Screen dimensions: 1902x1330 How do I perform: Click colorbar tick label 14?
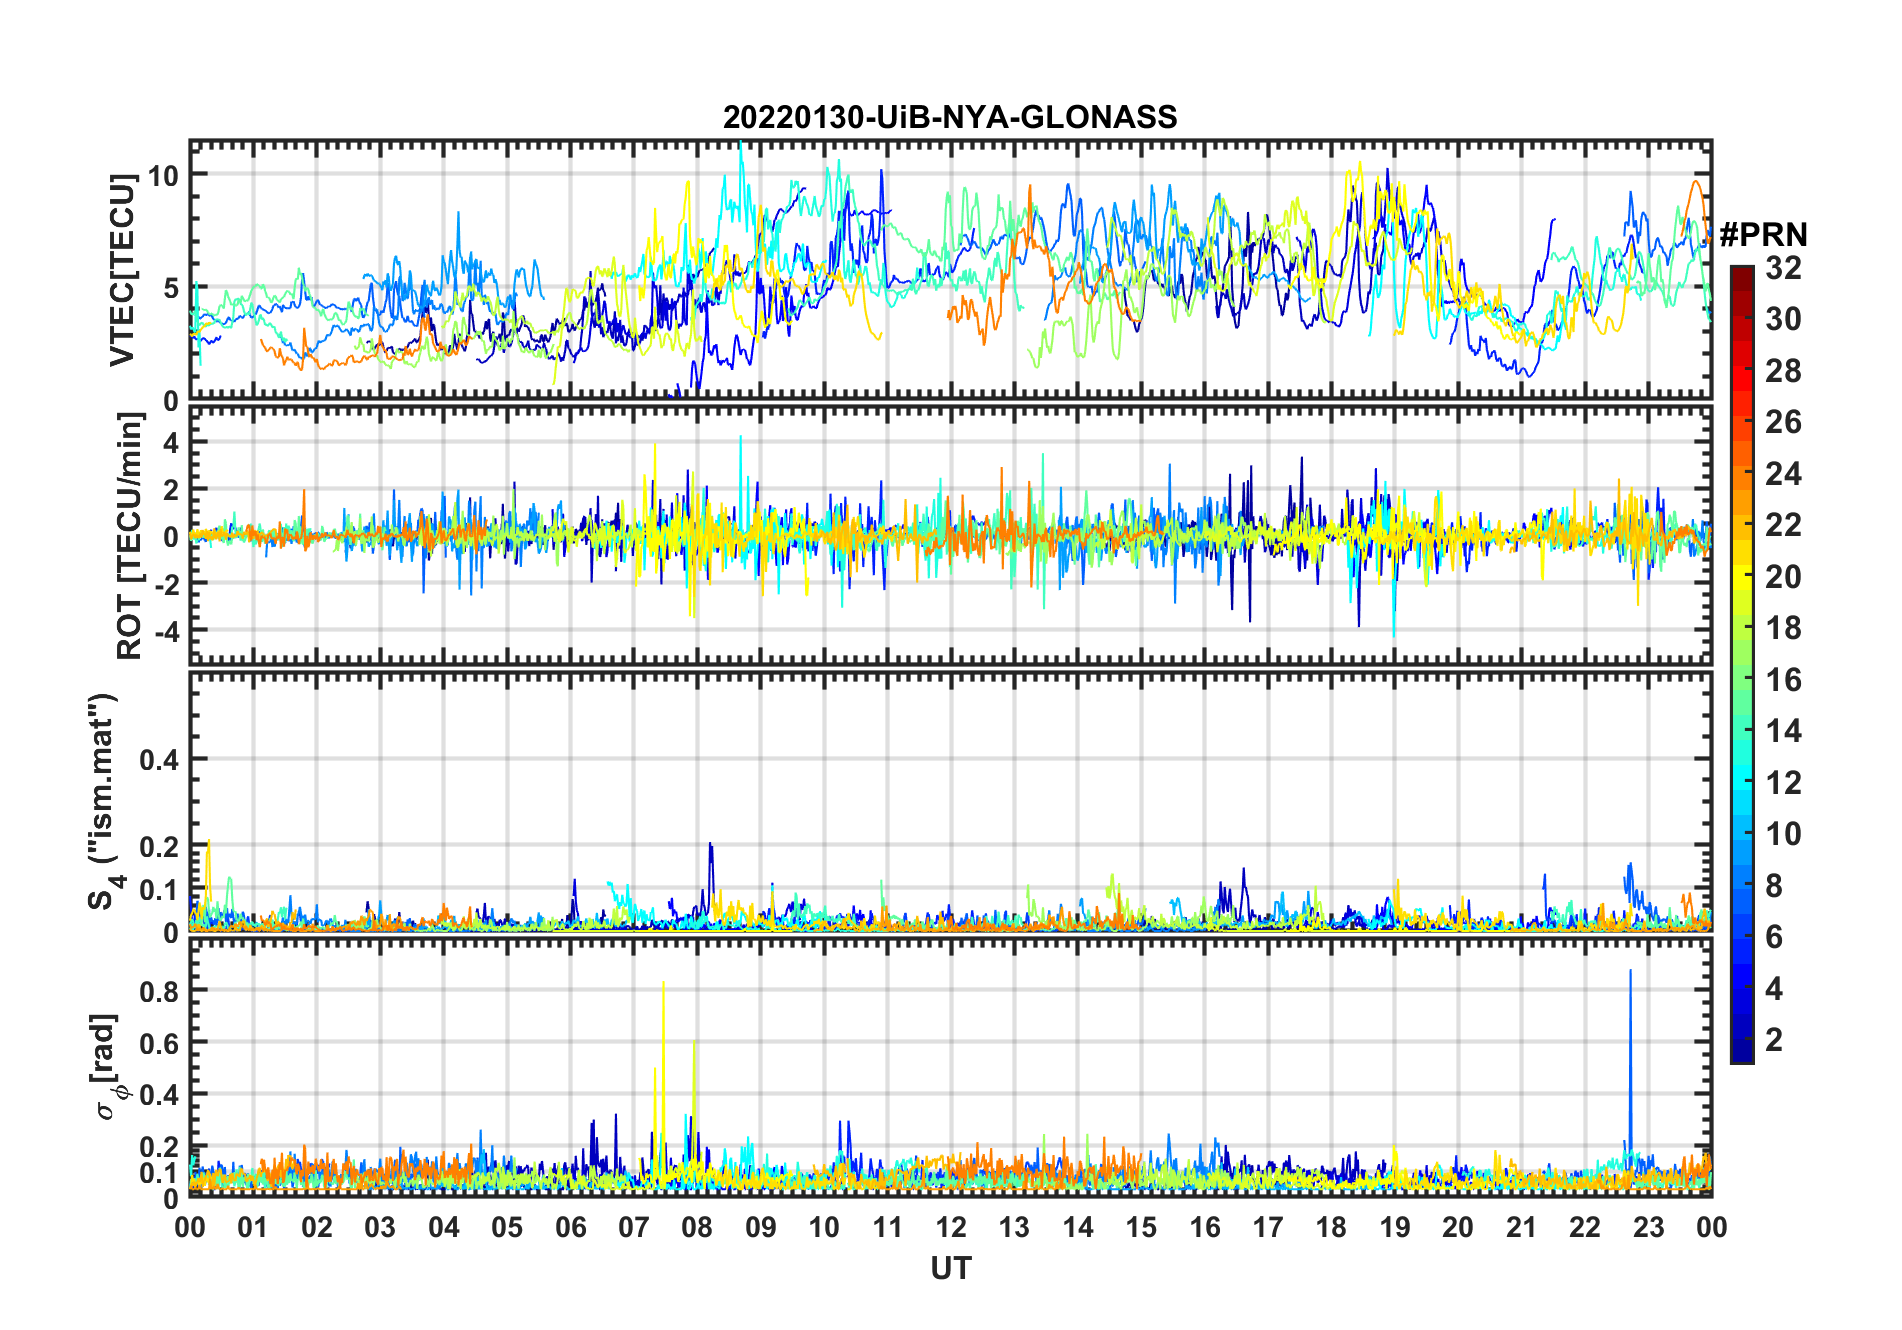[1783, 731]
